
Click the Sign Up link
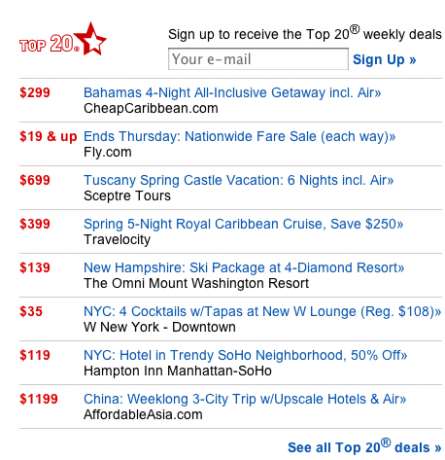point(384,60)
